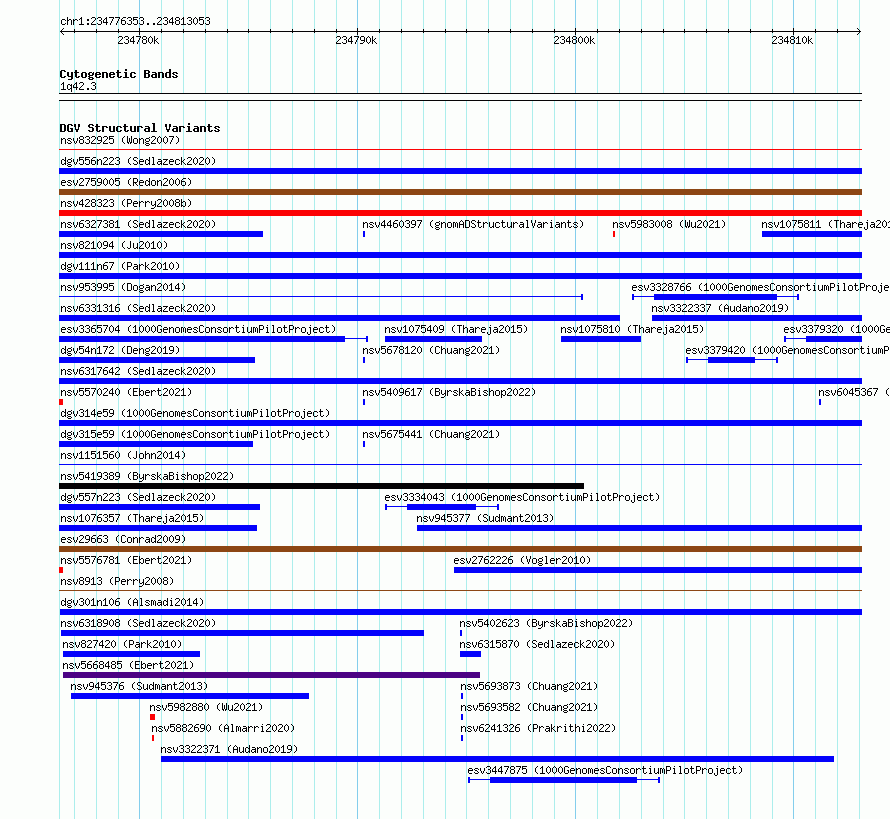The height and width of the screenshot is (819, 890).
Task: Click the purple nsv5668485 variant bar
Action: click(271, 675)
